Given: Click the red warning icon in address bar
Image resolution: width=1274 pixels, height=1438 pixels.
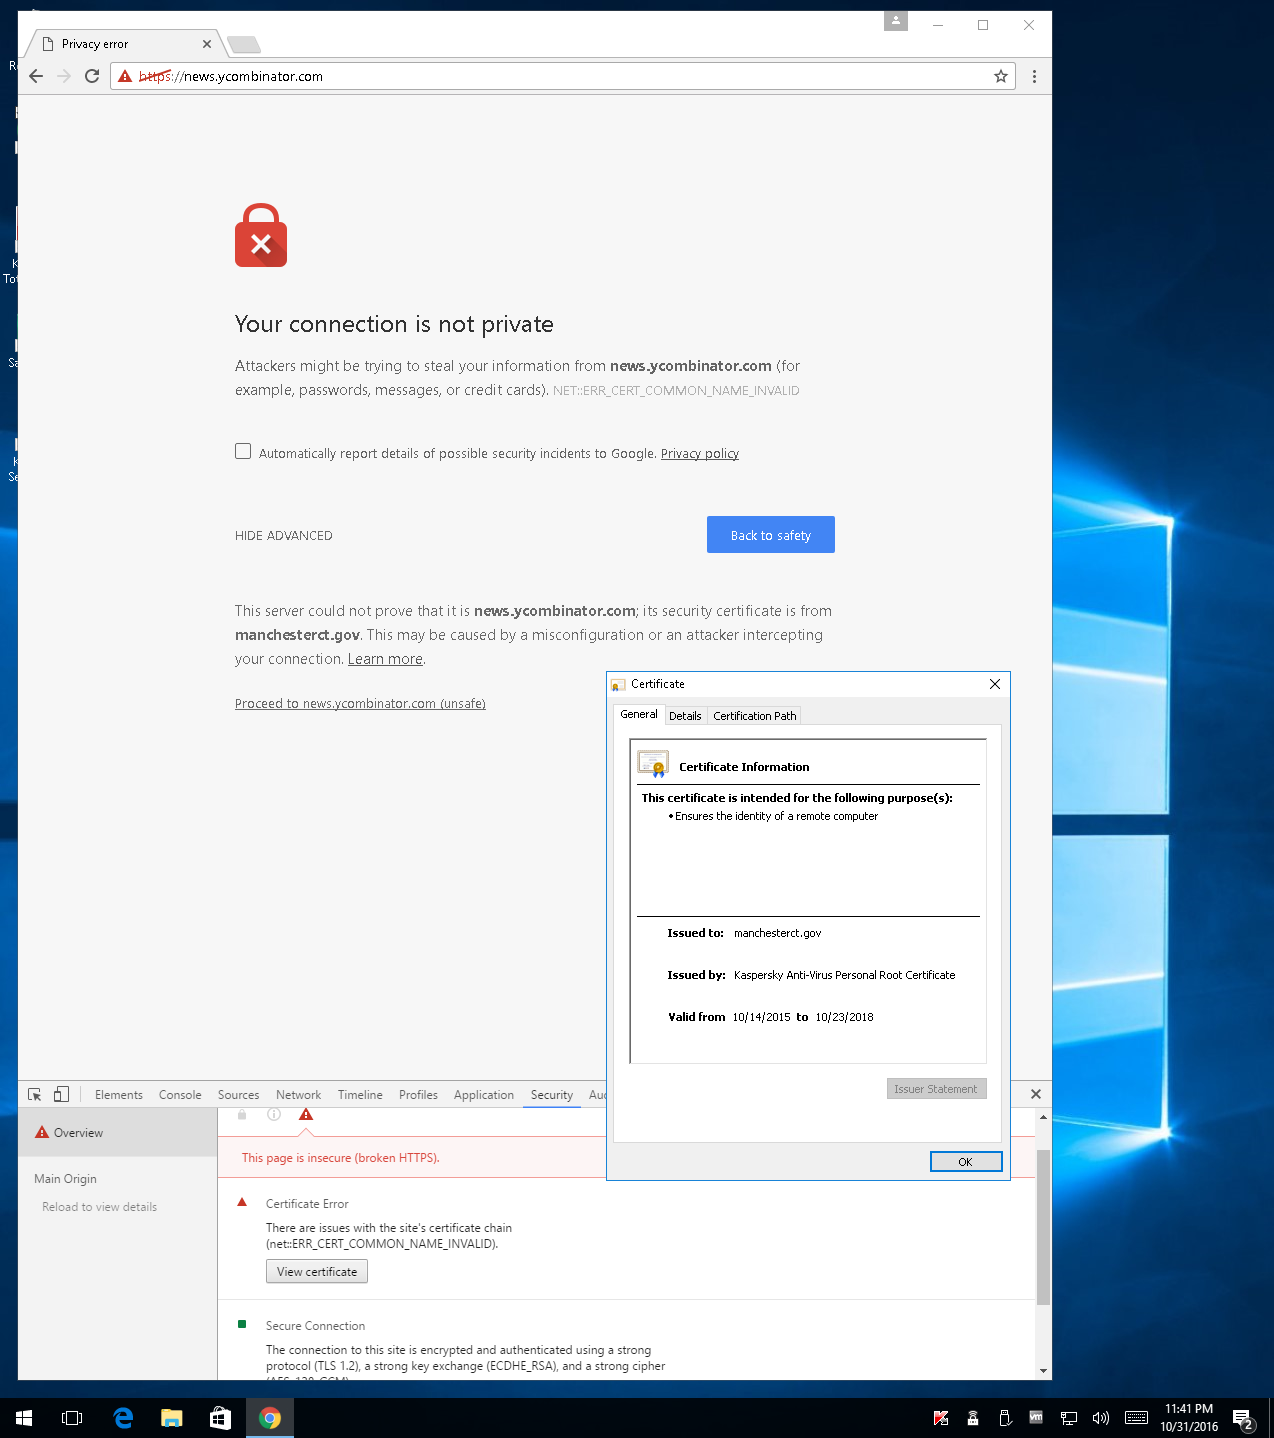Looking at the screenshot, I should pyautogui.click(x=125, y=76).
